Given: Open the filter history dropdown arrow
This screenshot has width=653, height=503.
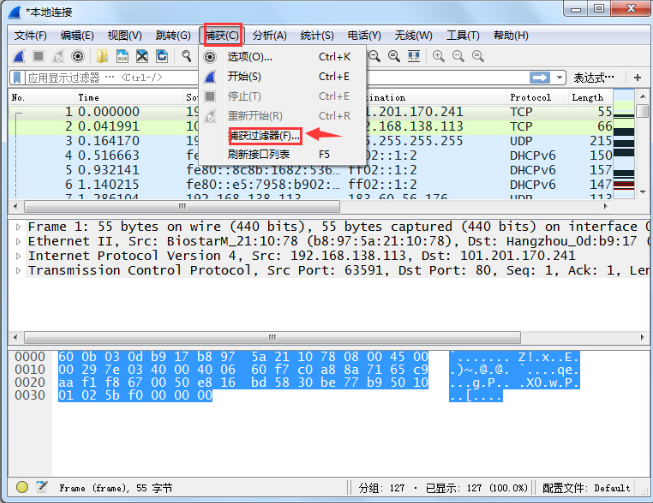Looking at the screenshot, I should click(559, 78).
